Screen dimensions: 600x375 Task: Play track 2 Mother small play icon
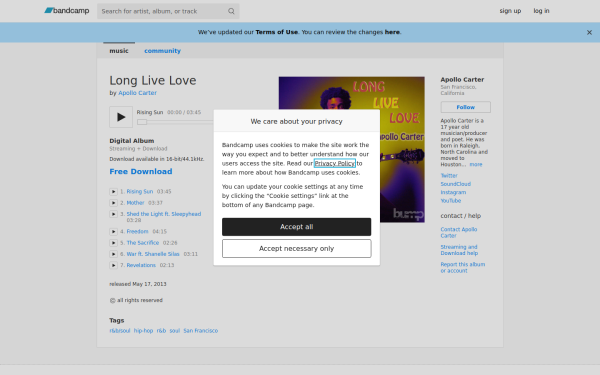113,203
